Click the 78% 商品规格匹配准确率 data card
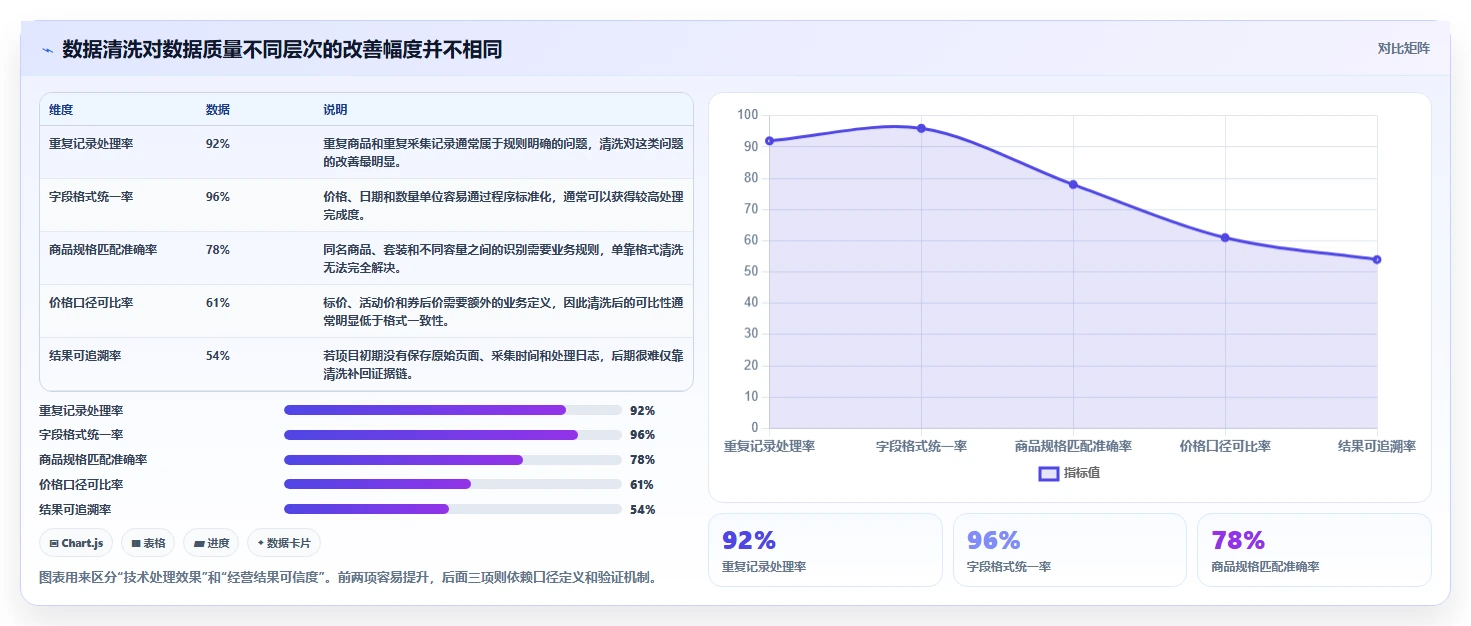 coord(1314,550)
